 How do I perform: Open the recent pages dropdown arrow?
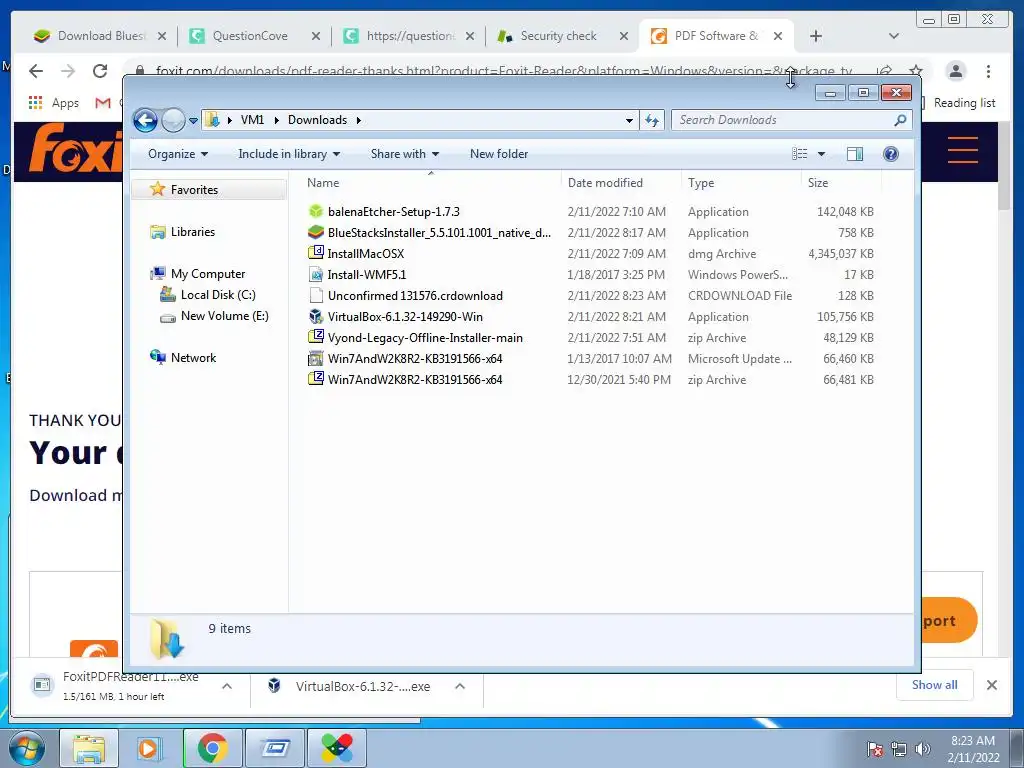[x=193, y=121]
